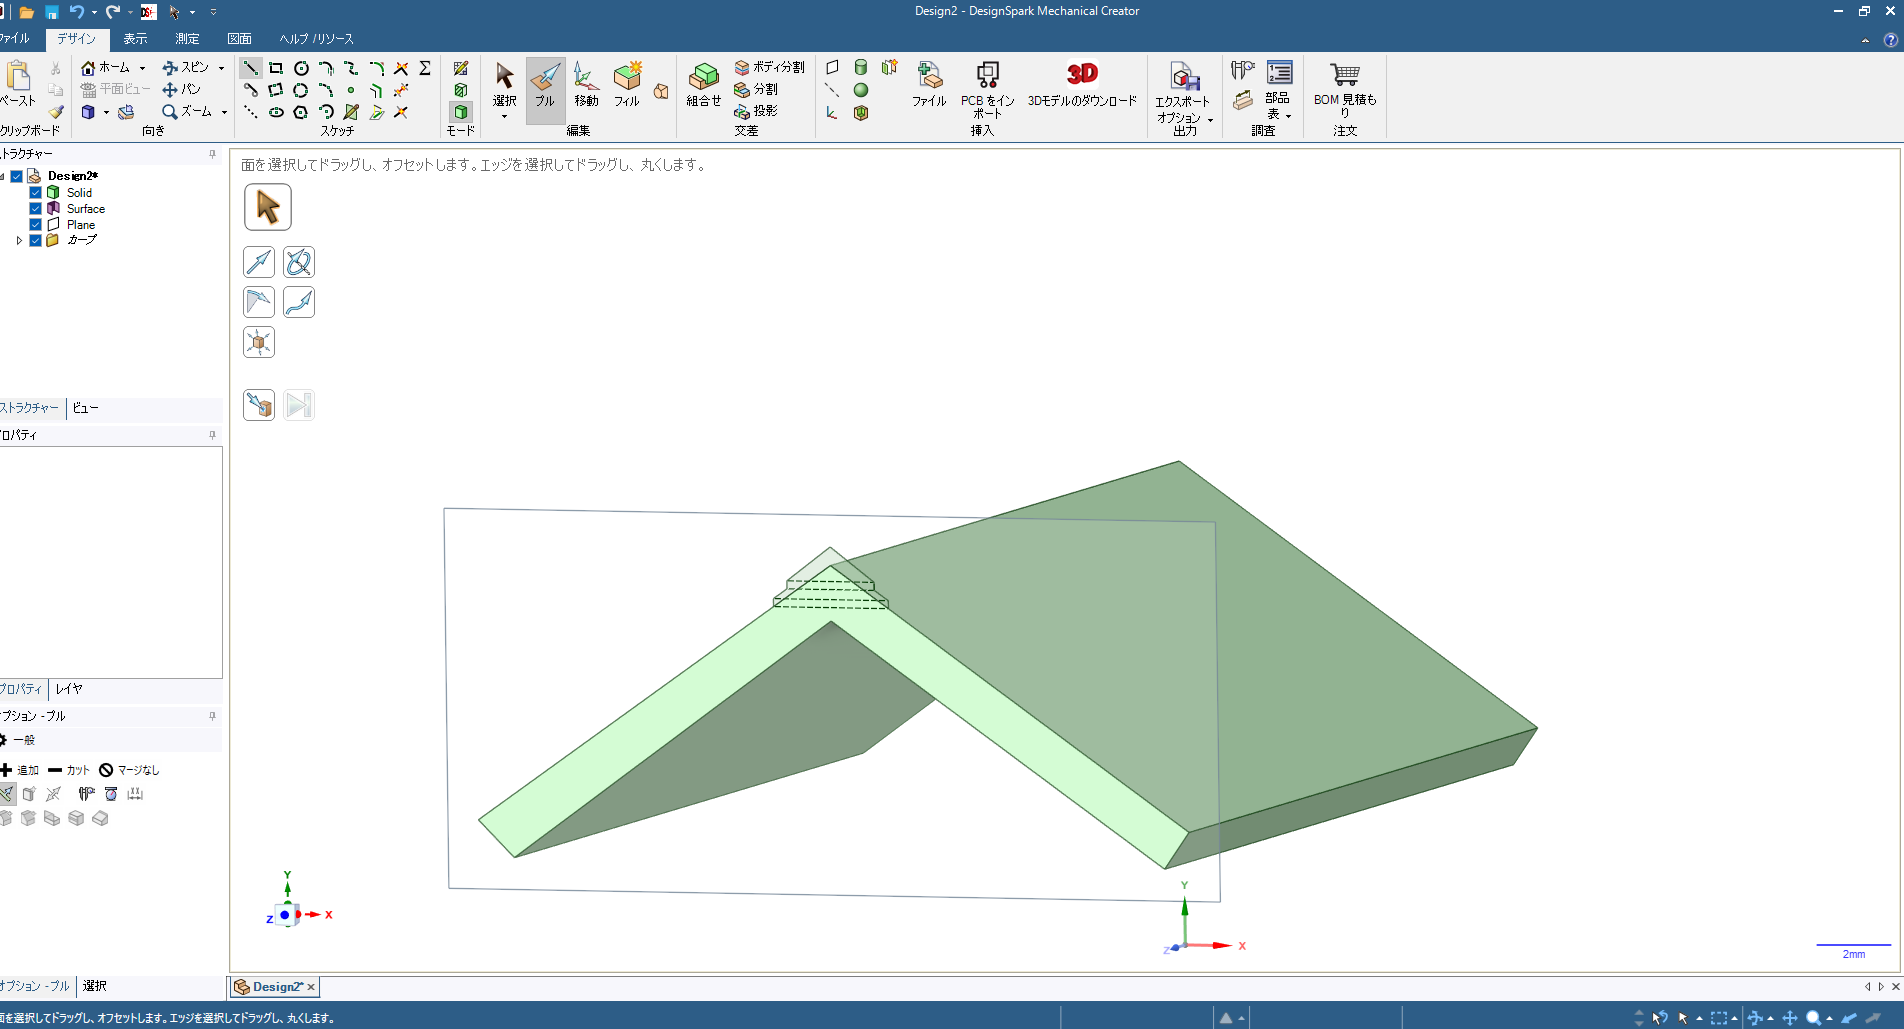Click the ボディ分割 (Split Body) tool
Screen dimensions: 1904x1029
[769, 67]
